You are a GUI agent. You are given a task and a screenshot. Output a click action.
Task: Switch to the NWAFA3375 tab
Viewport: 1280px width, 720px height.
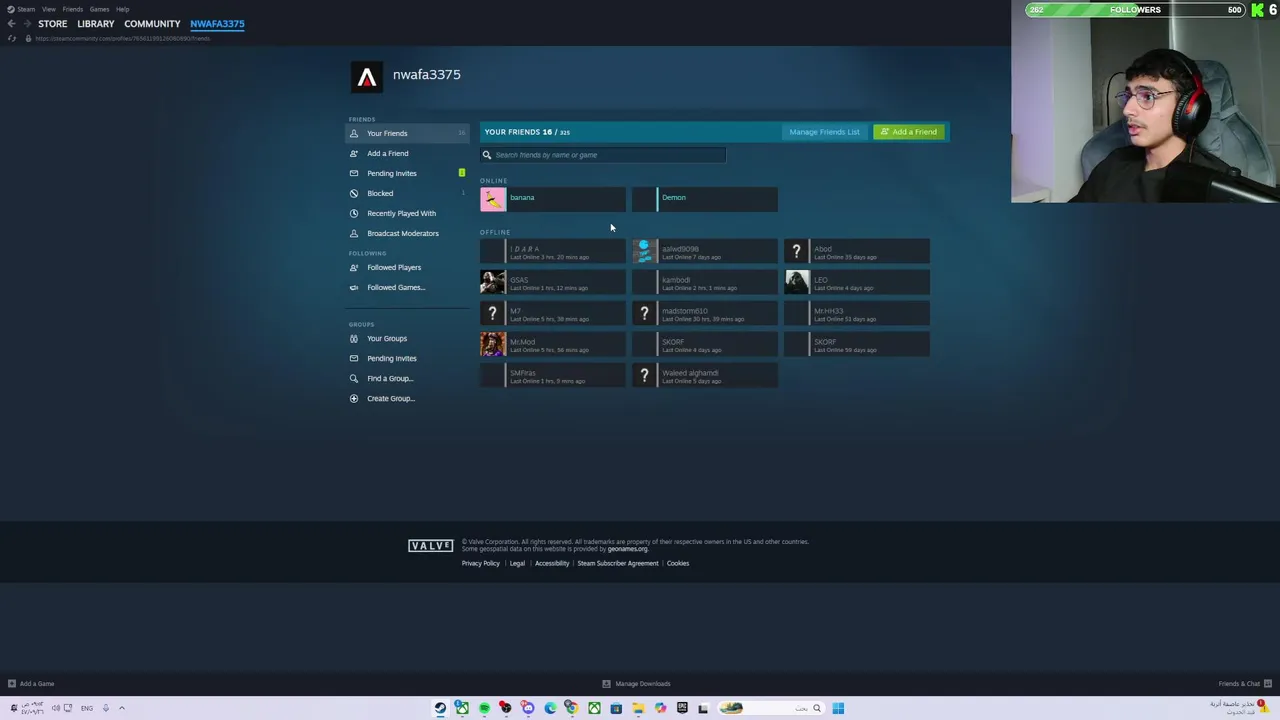coord(217,24)
